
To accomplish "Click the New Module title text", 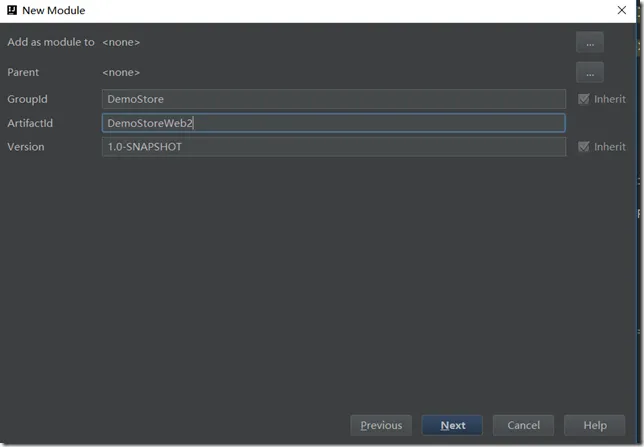I will tap(54, 10).
